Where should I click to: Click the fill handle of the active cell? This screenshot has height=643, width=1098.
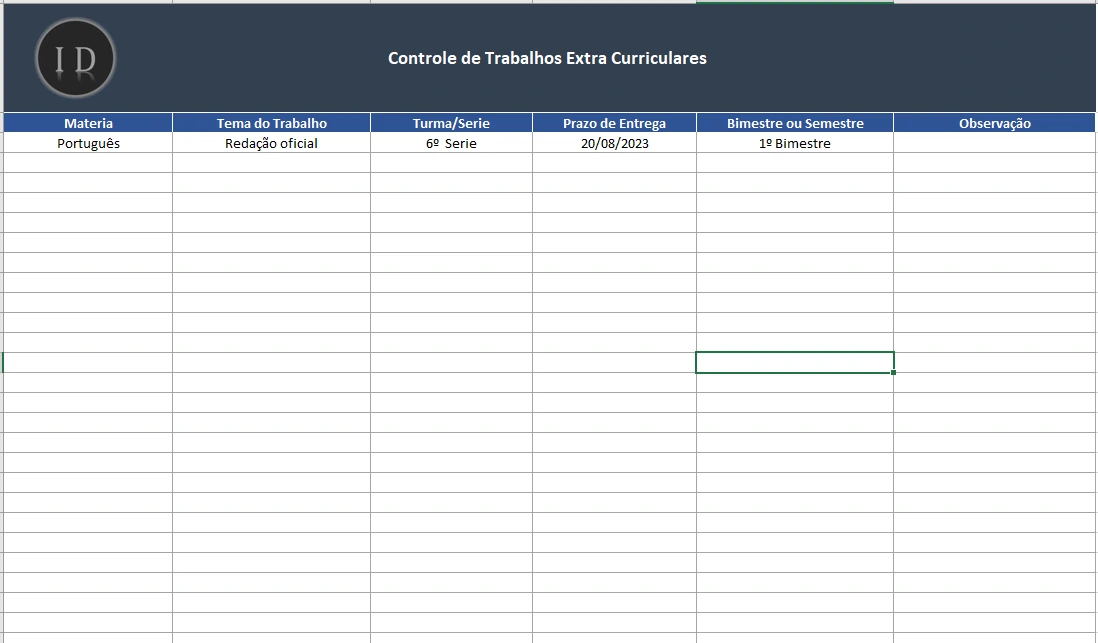(x=893, y=373)
